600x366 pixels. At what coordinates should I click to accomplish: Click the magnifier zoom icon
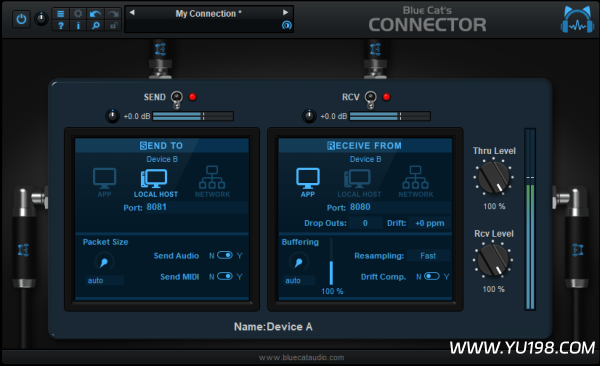click(x=95, y=26)
